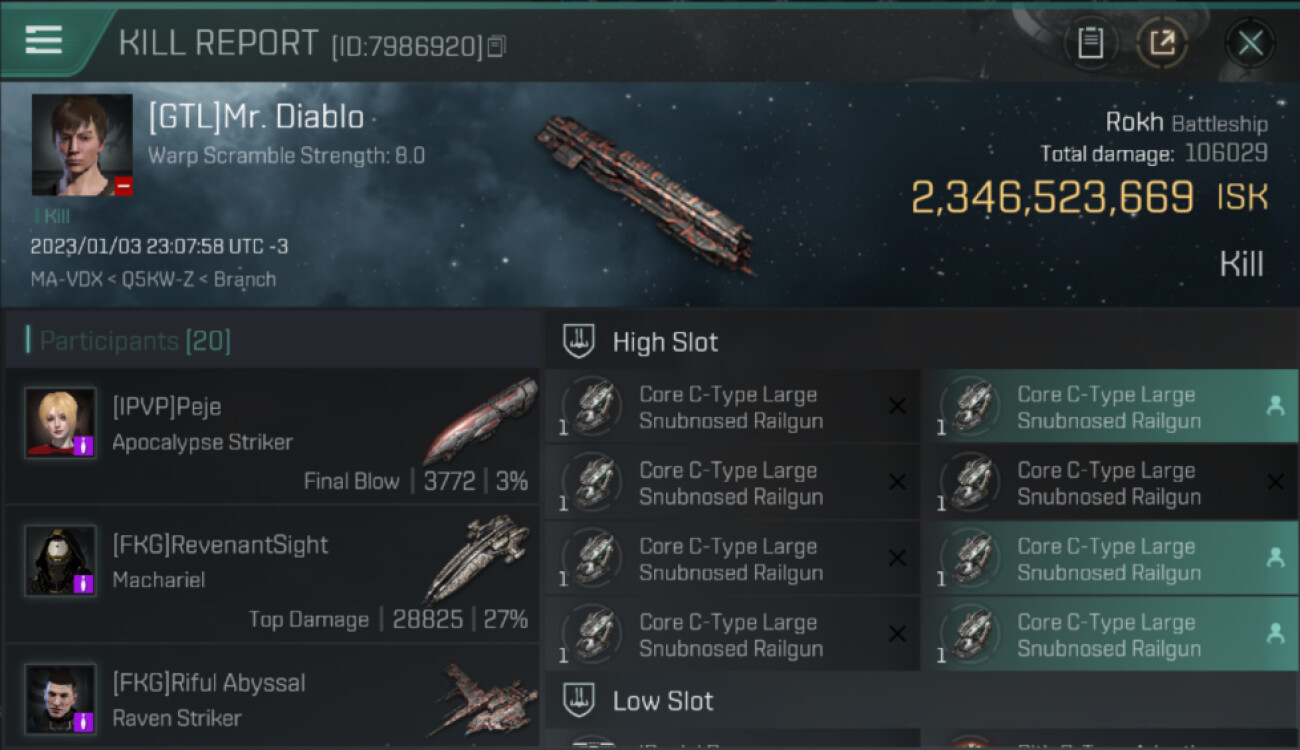This screenshot has width=1300, height=750.
Task: Click the Rokh ship image
Action: click(645, 195)
